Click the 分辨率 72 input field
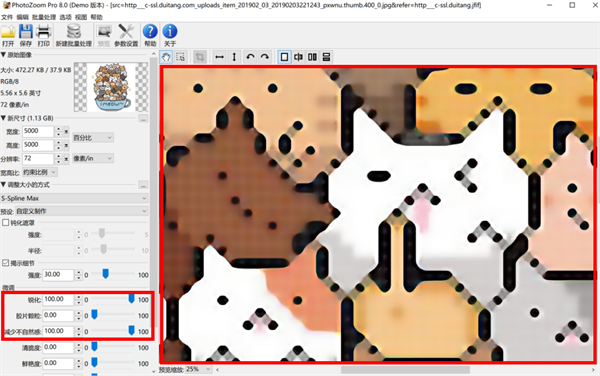The height and width of the screenshot is (376, 600). coord(38,159)
